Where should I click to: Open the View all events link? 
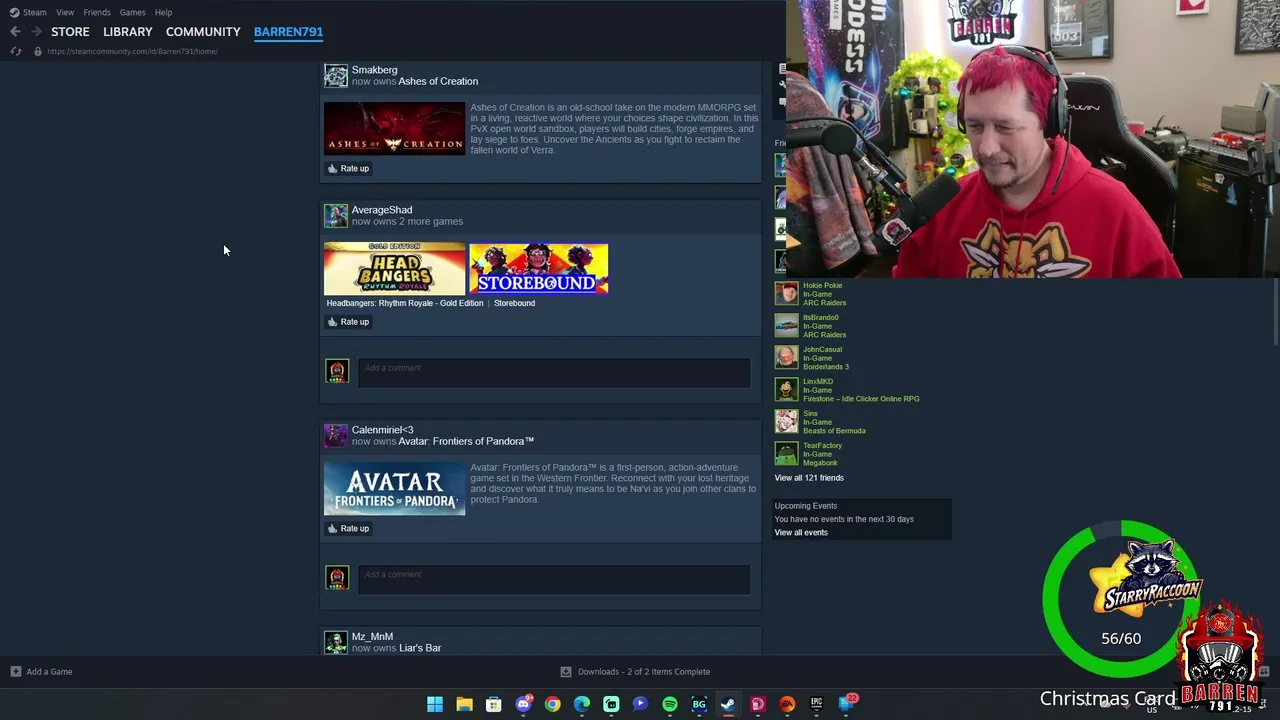(801, 533)
